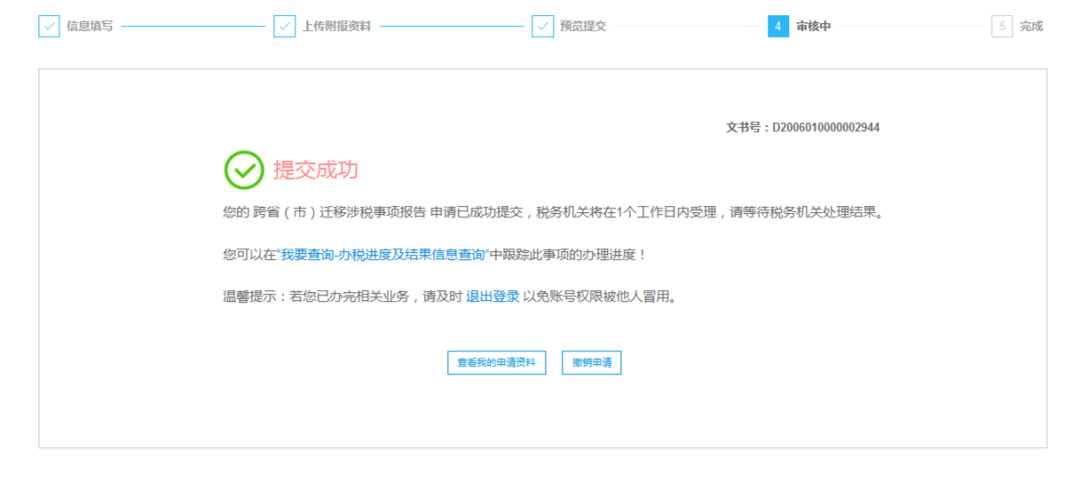The height and width of the screenshot is (490, 1080).
Task: Click the checkmark icon beside 上传附报资料
Action: (285, 27)
